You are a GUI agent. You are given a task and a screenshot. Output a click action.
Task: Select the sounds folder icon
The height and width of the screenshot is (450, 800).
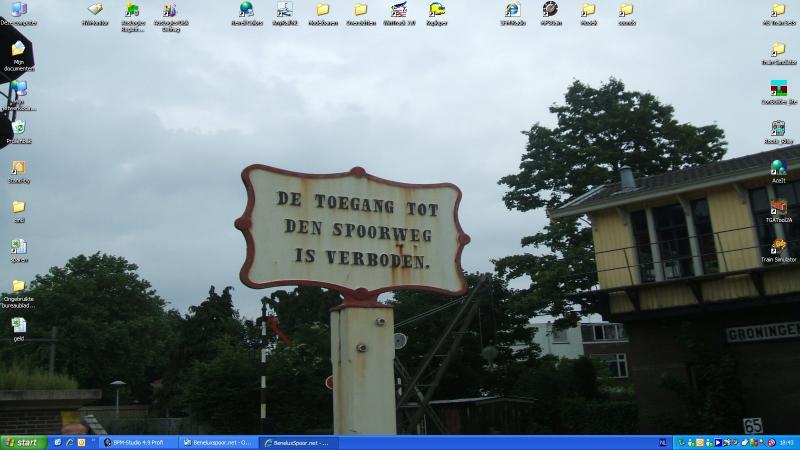pos(627,14)
